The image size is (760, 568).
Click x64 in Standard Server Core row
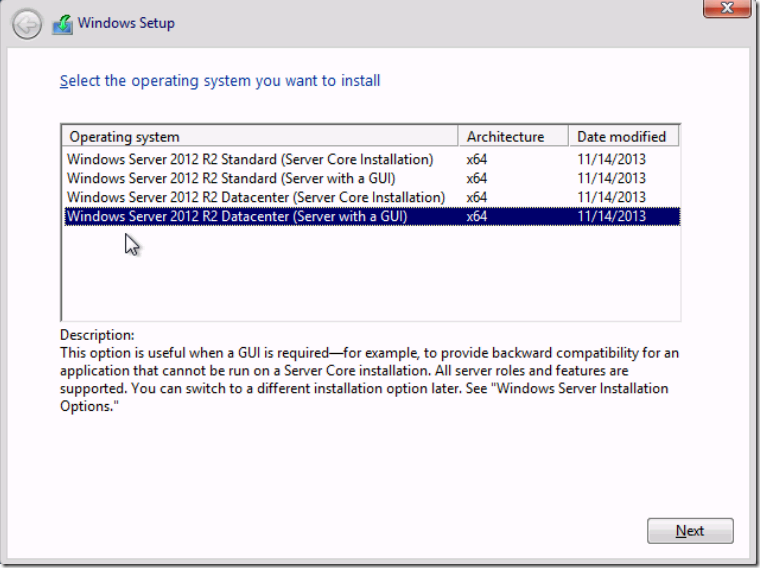click(476, 159)
